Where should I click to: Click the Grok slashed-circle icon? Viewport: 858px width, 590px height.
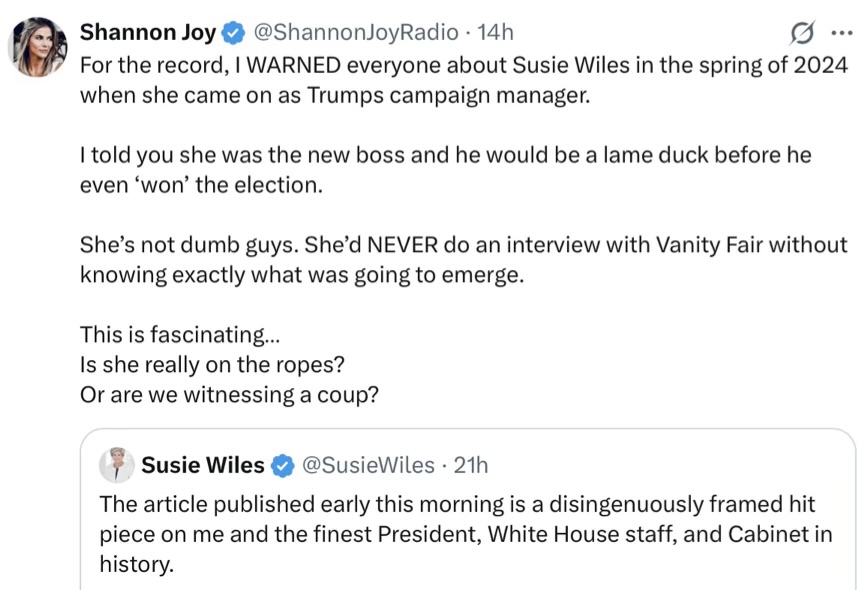click(x=801, y=34)
